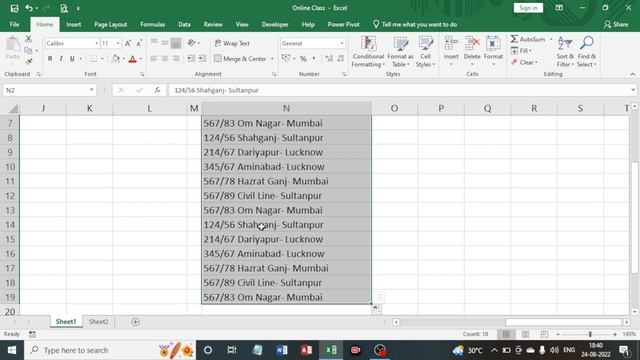
Task: Click the Save icon in quick access toolbar
Action: 14,8
